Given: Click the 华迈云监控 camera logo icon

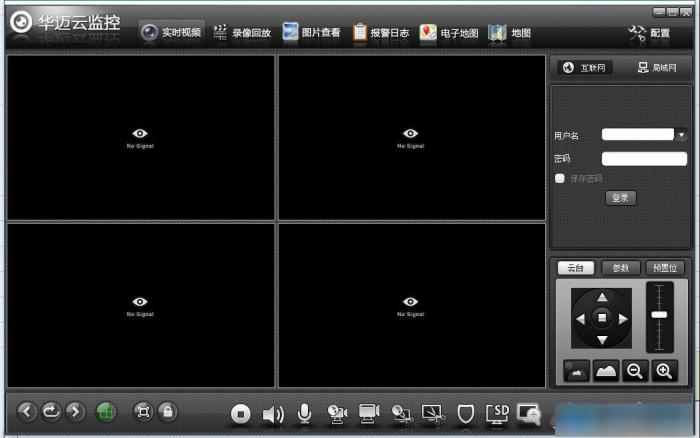Looking at the screenshot, I should [21, 21].
